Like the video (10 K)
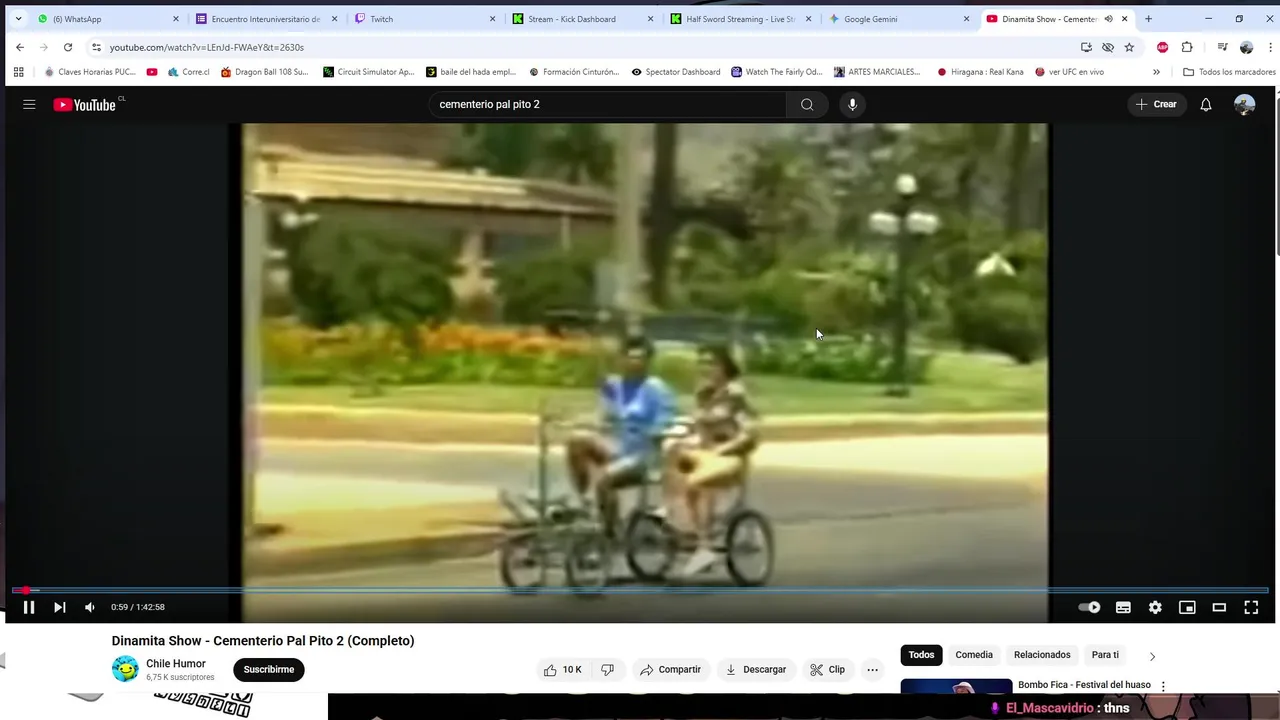This screenshot has width=1280, height=720. [x=563, y=670]
